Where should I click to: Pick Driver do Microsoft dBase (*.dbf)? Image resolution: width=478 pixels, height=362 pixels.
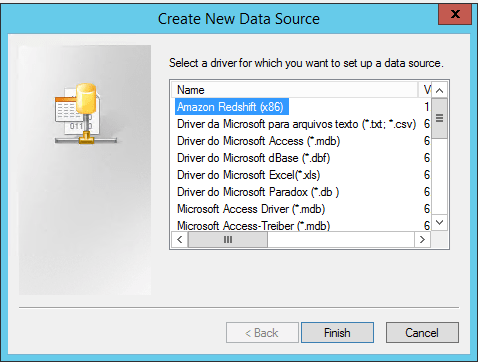(253, 158)
